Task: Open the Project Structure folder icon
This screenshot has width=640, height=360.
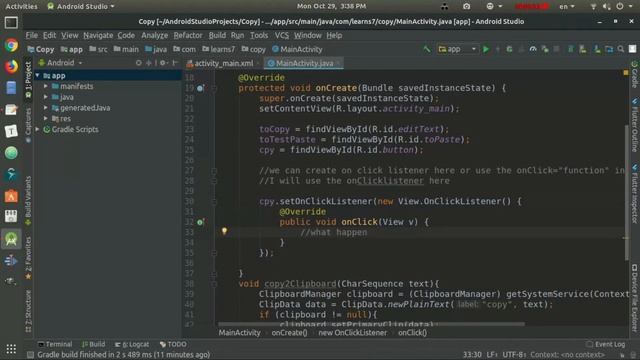Action: (609, 49)
